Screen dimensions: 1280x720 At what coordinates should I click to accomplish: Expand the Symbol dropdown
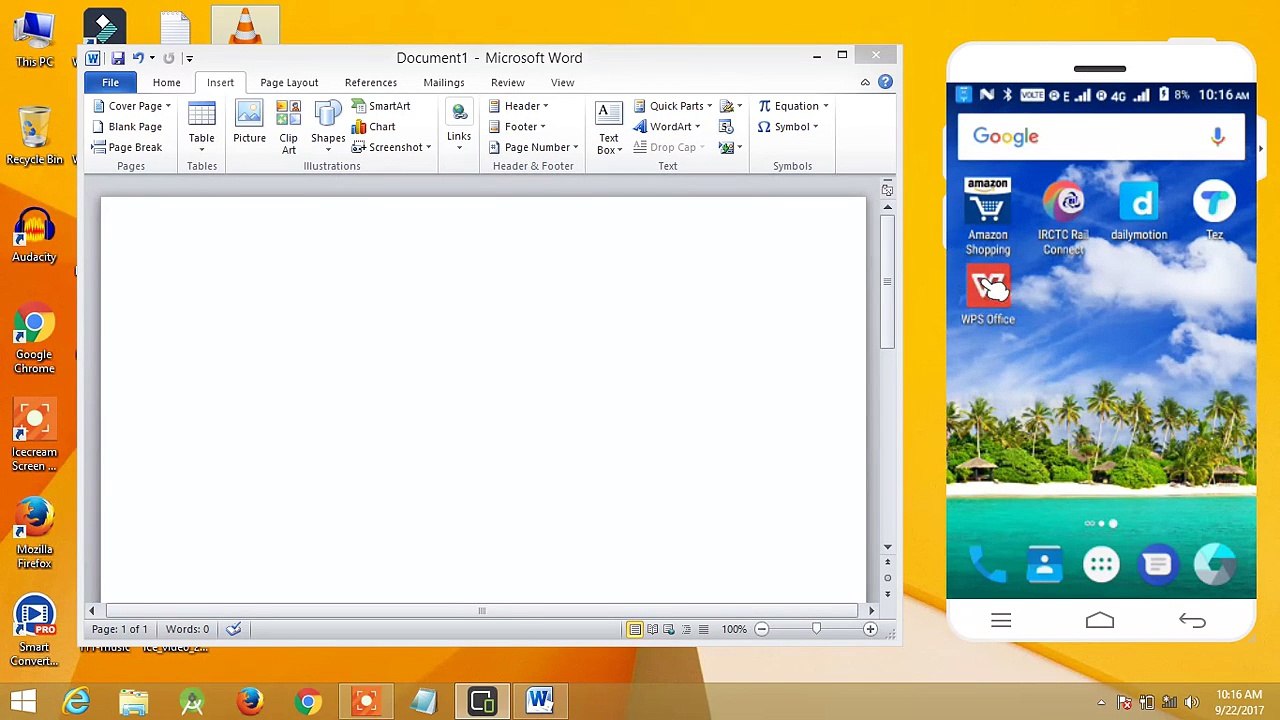click(x=788, y=127)
